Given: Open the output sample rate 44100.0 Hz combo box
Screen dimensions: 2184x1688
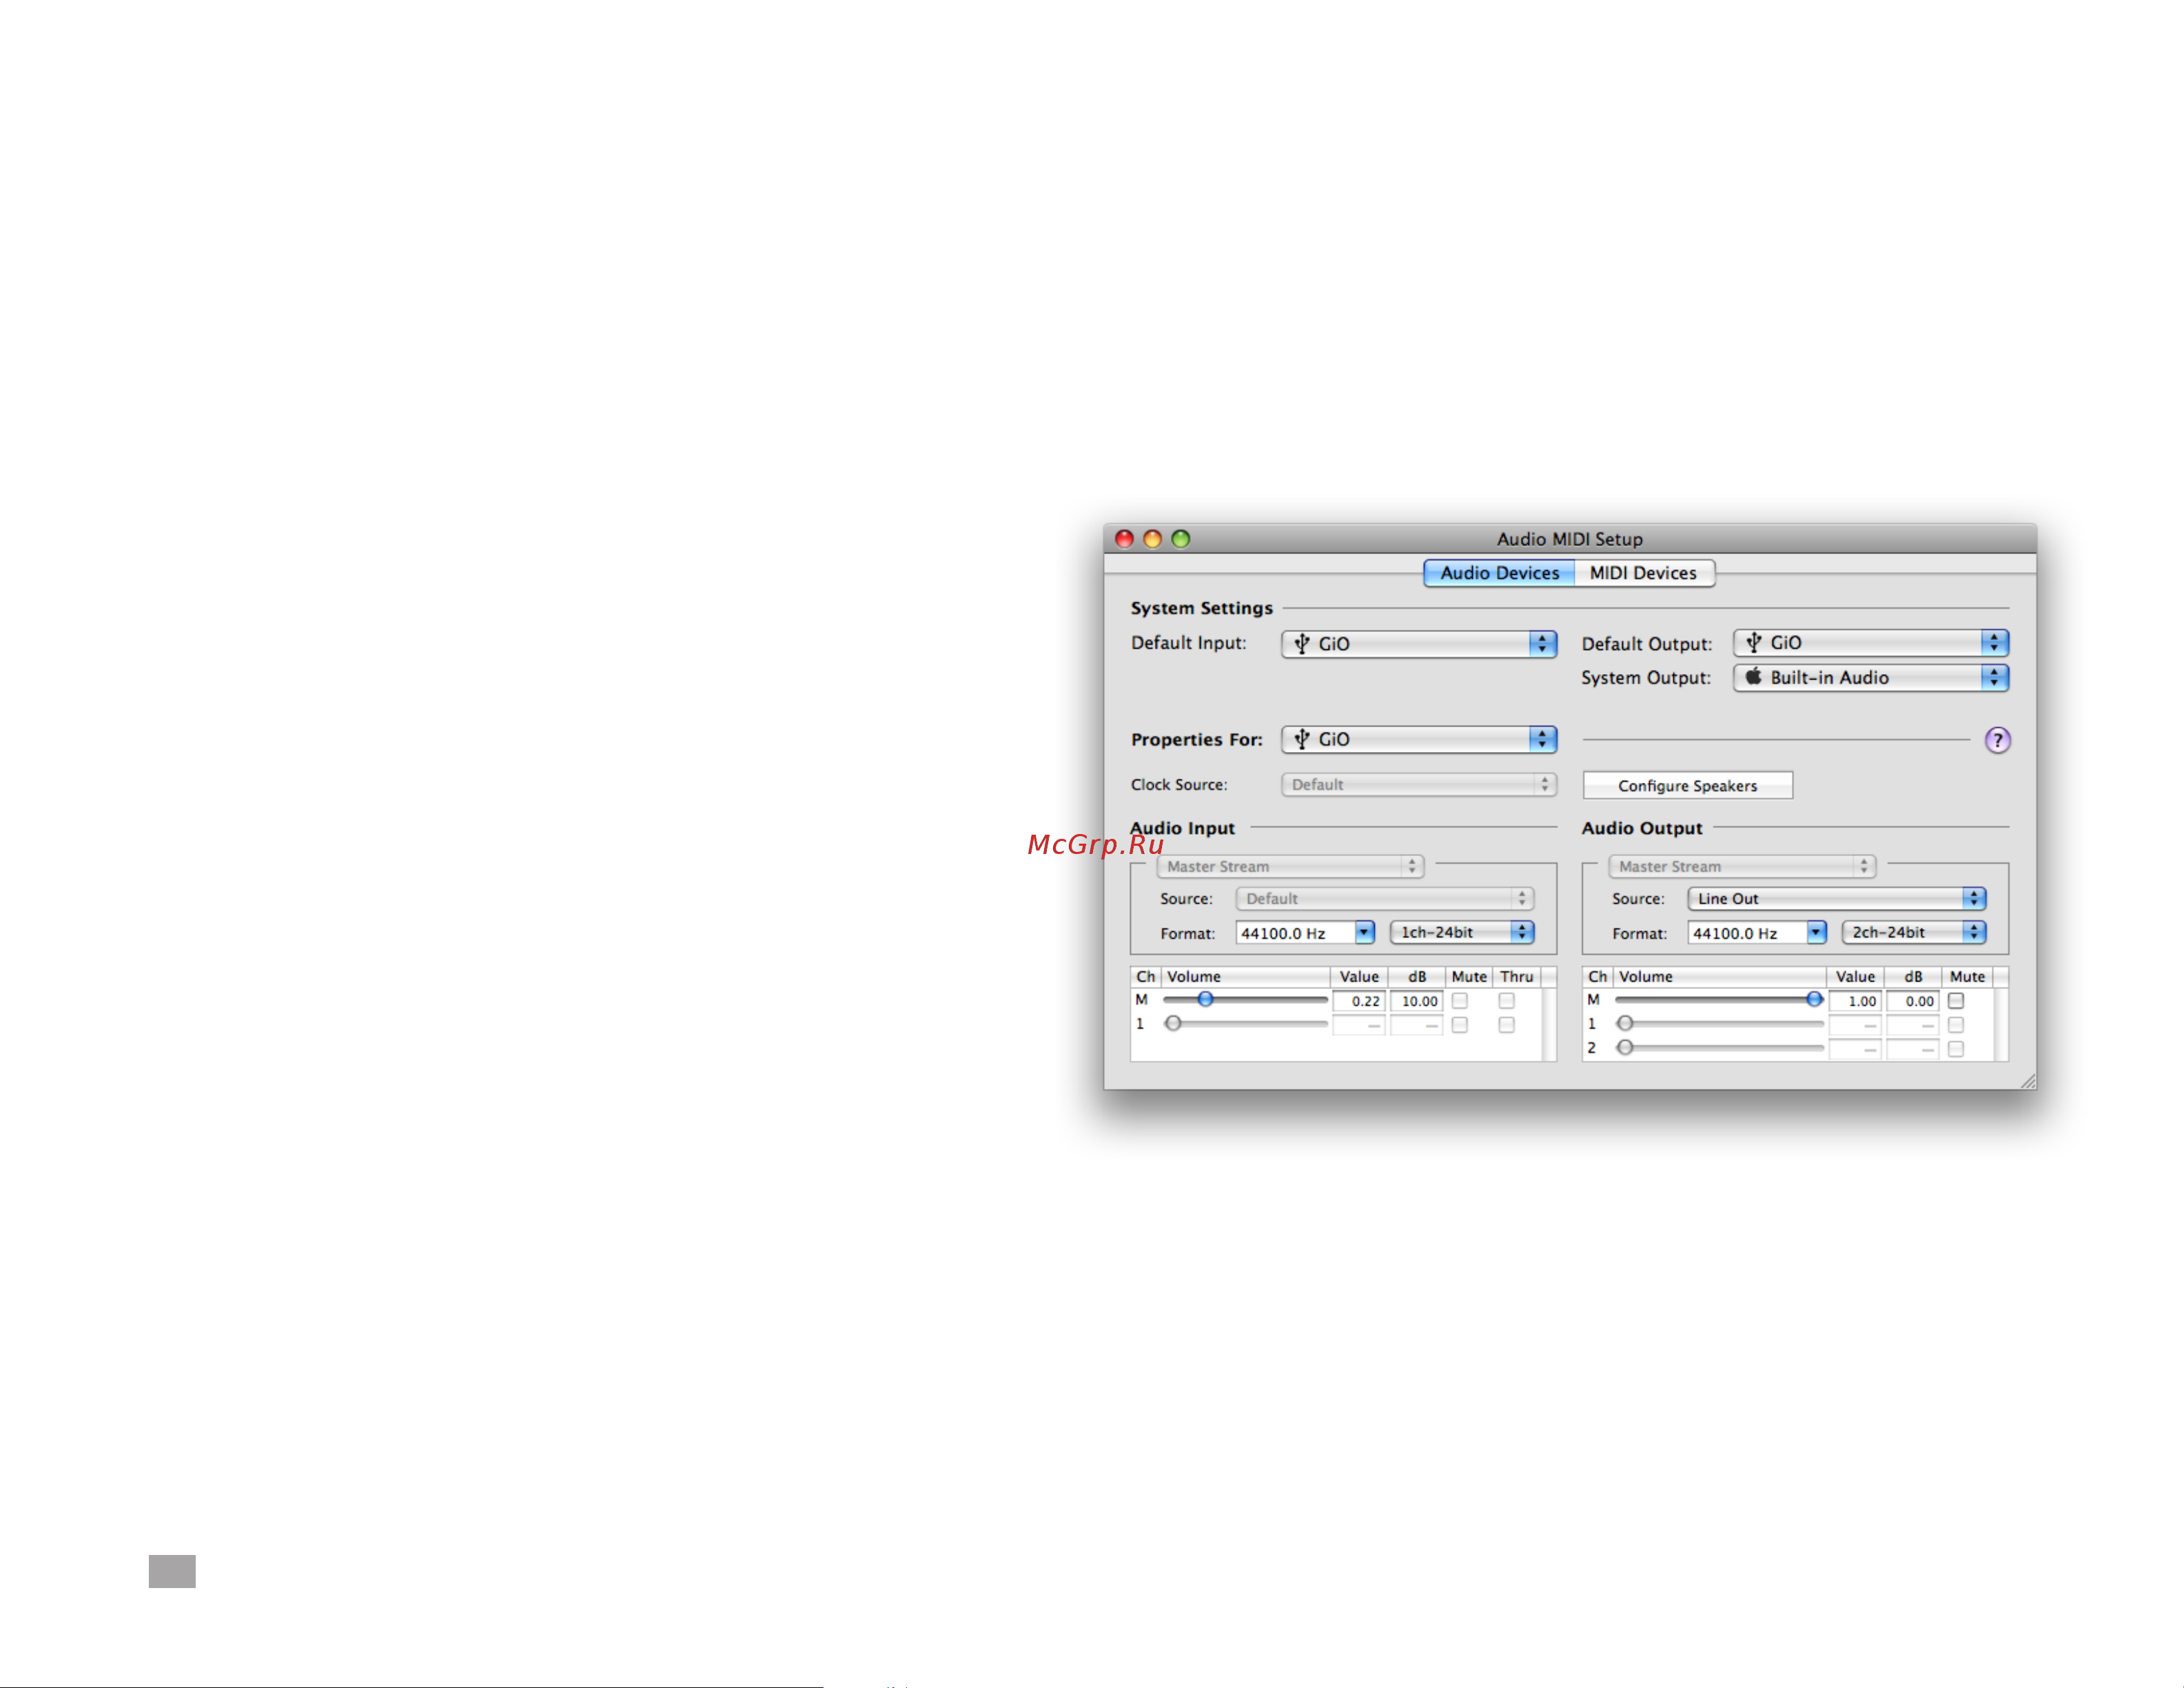Looking at the screenshot, I should (x=1757, y=933).
